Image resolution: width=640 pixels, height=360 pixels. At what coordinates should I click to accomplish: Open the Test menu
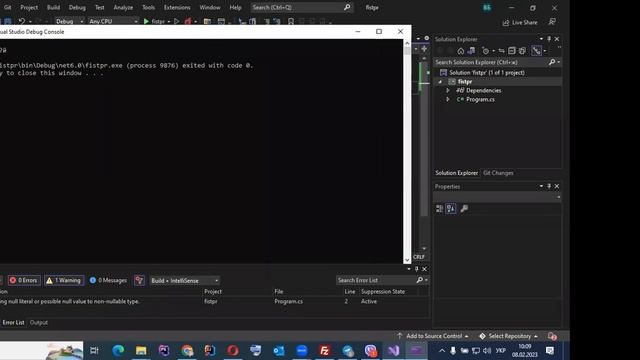click(x=100, y=7)
